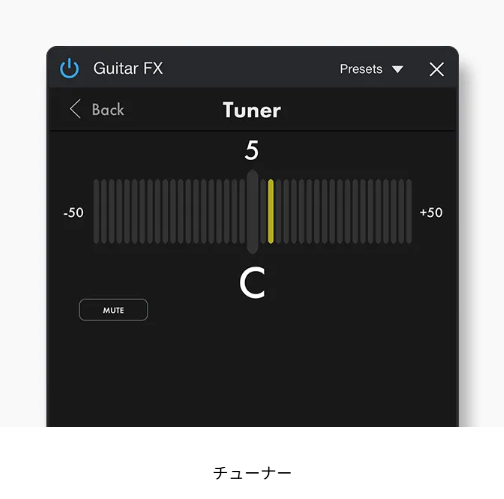Go back using the Back text
The height and width of the screenshot is (499, 504).
point(108,109)
